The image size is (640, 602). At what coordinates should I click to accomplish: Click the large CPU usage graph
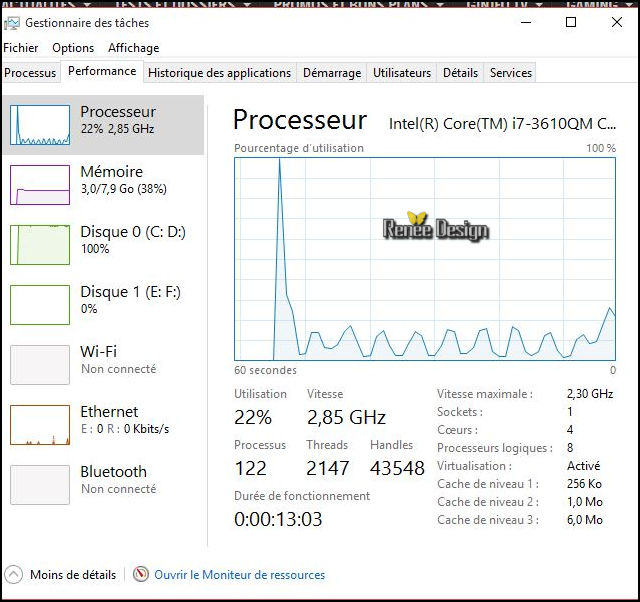[x=425, y=259]
